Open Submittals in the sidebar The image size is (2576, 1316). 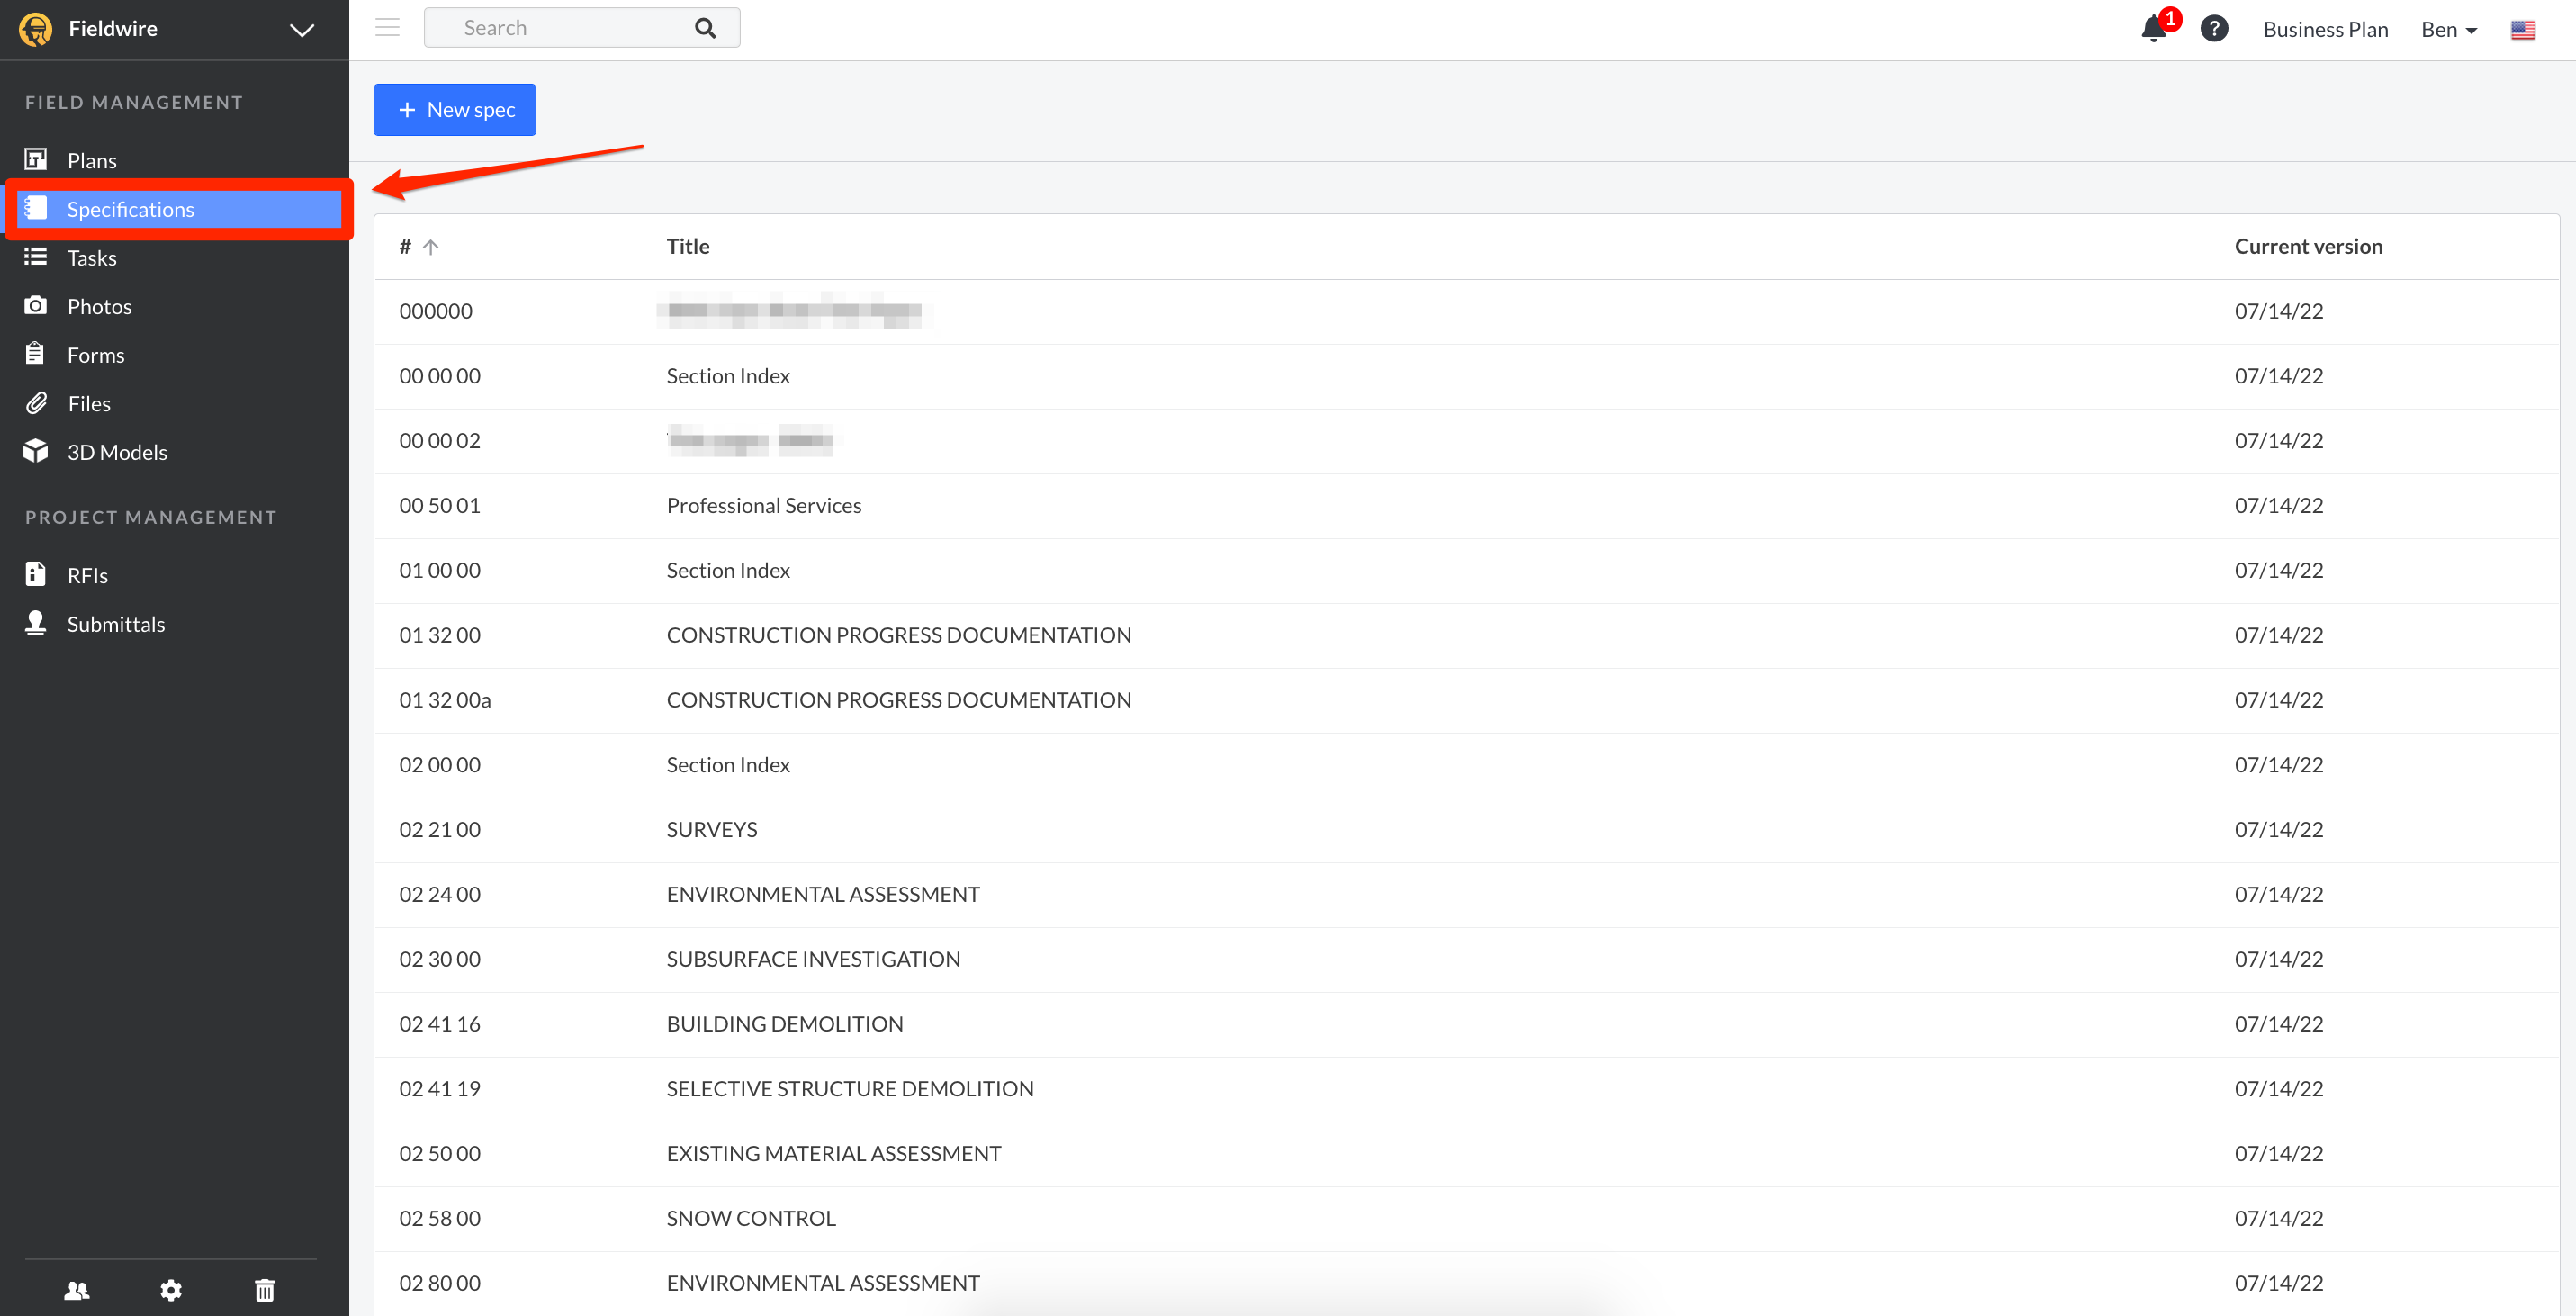point(115,624)
